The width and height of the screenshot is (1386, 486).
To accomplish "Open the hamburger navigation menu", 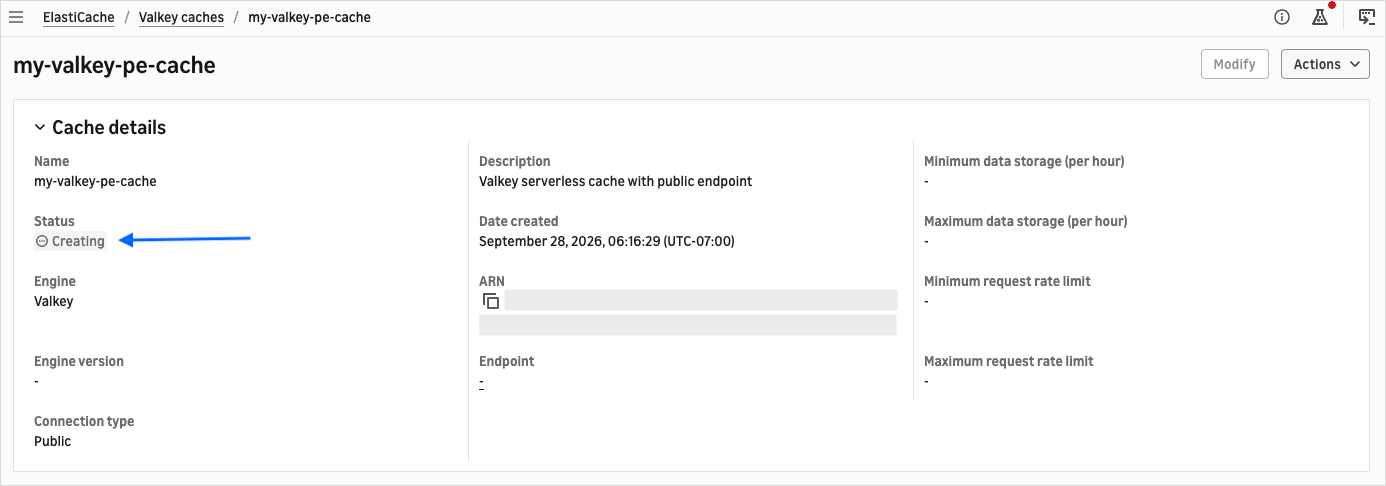I will coord(16,17).
